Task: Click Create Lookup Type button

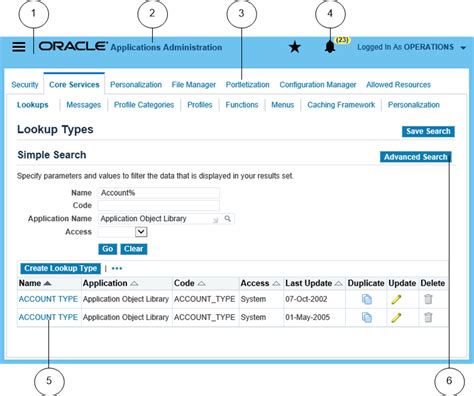Action: (60, 268)
